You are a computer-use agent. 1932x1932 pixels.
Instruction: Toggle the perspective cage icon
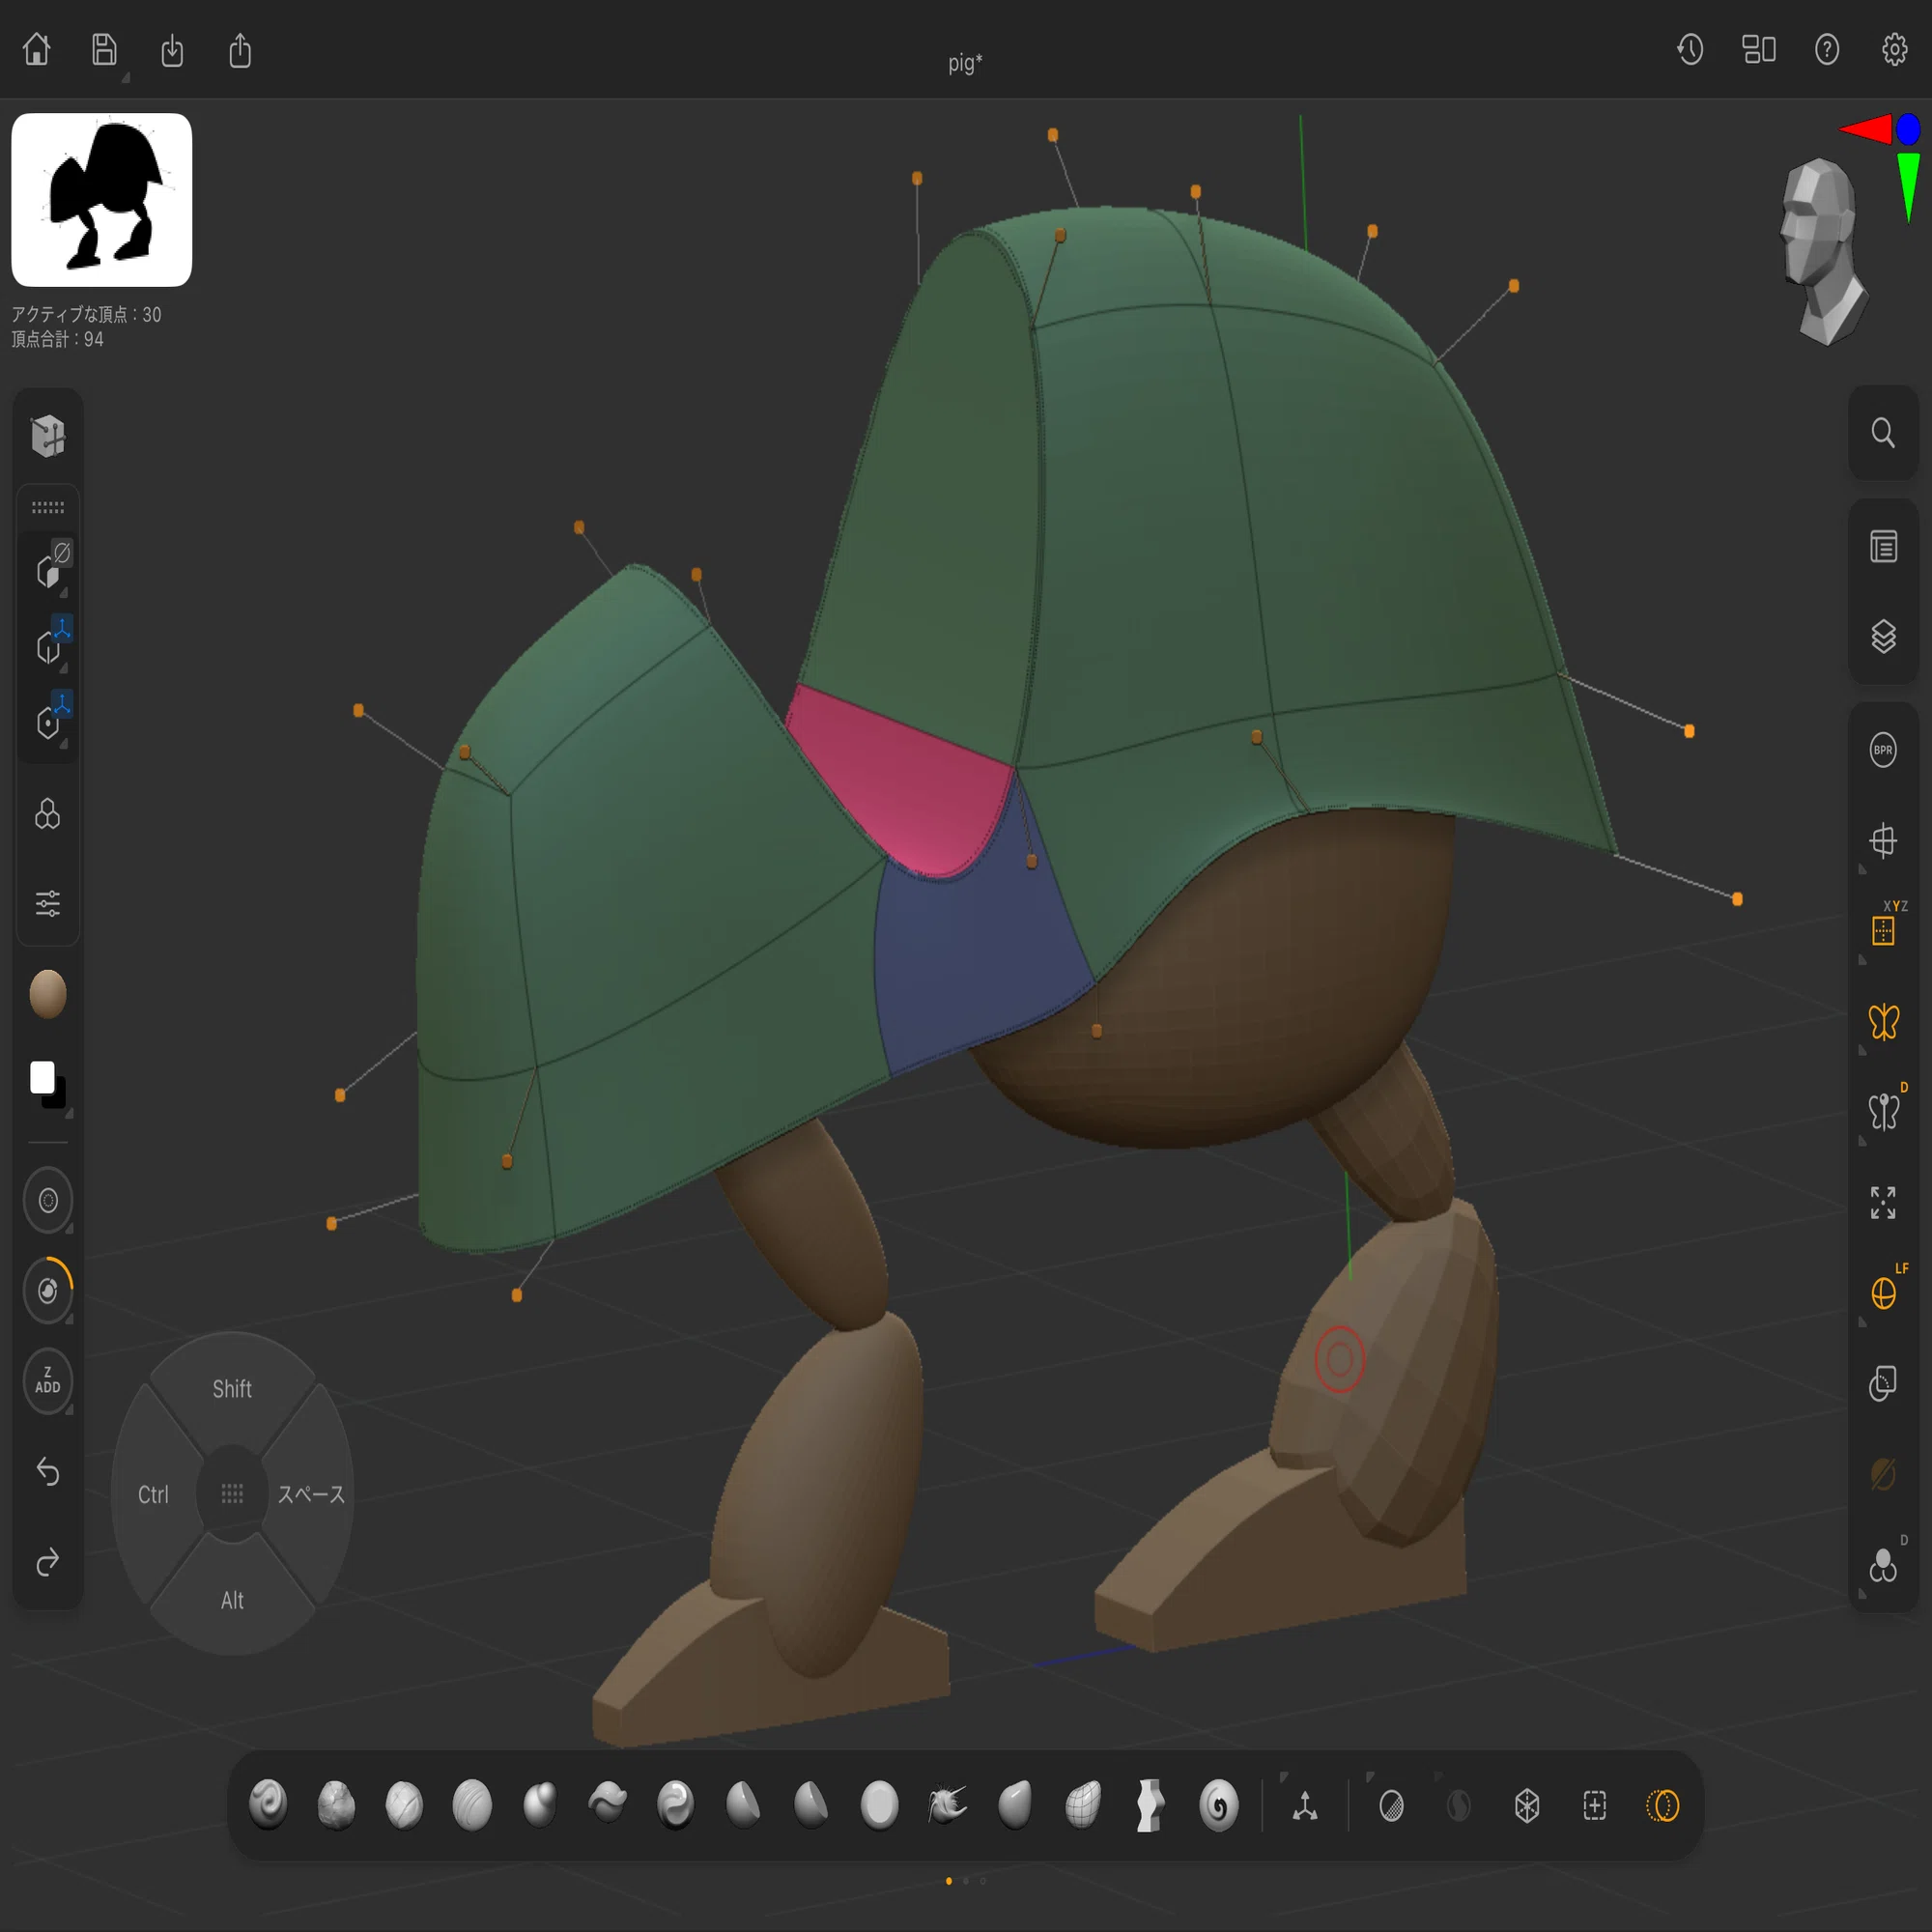pos(1883,840)
